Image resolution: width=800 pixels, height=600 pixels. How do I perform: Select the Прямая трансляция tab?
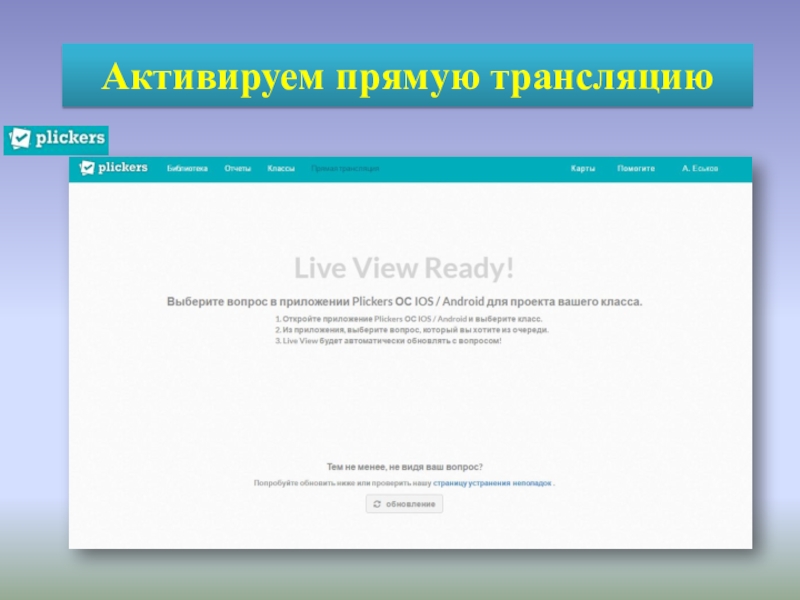pyautogui.click(x=345, y=168)
